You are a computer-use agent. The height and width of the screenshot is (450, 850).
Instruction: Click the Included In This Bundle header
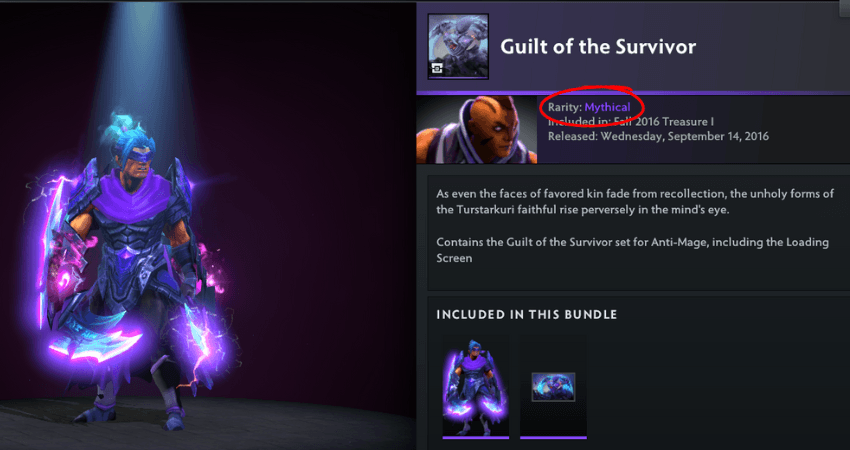tap(527, 314)
